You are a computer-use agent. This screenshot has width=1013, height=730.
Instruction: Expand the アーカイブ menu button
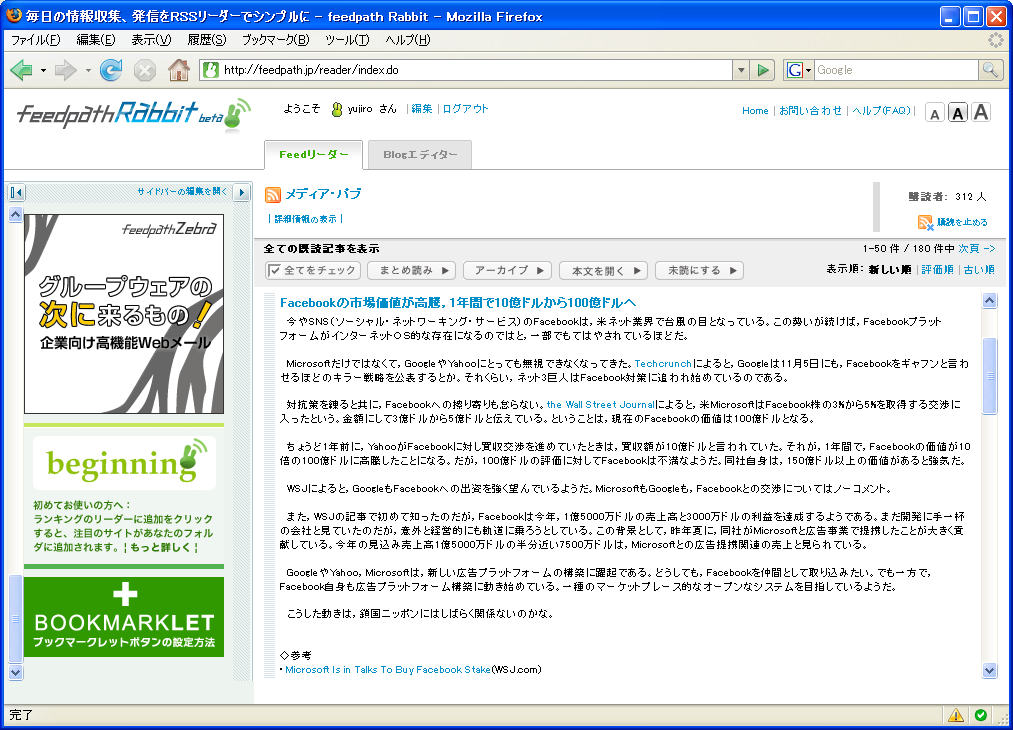pos(507,270)
